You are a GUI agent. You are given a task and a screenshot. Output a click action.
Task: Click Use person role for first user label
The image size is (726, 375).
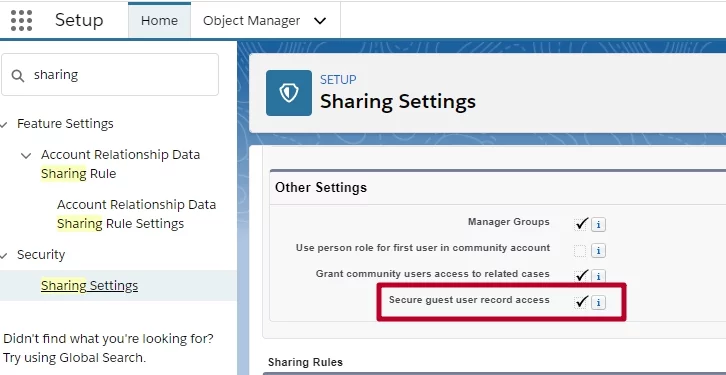[423, 248]
